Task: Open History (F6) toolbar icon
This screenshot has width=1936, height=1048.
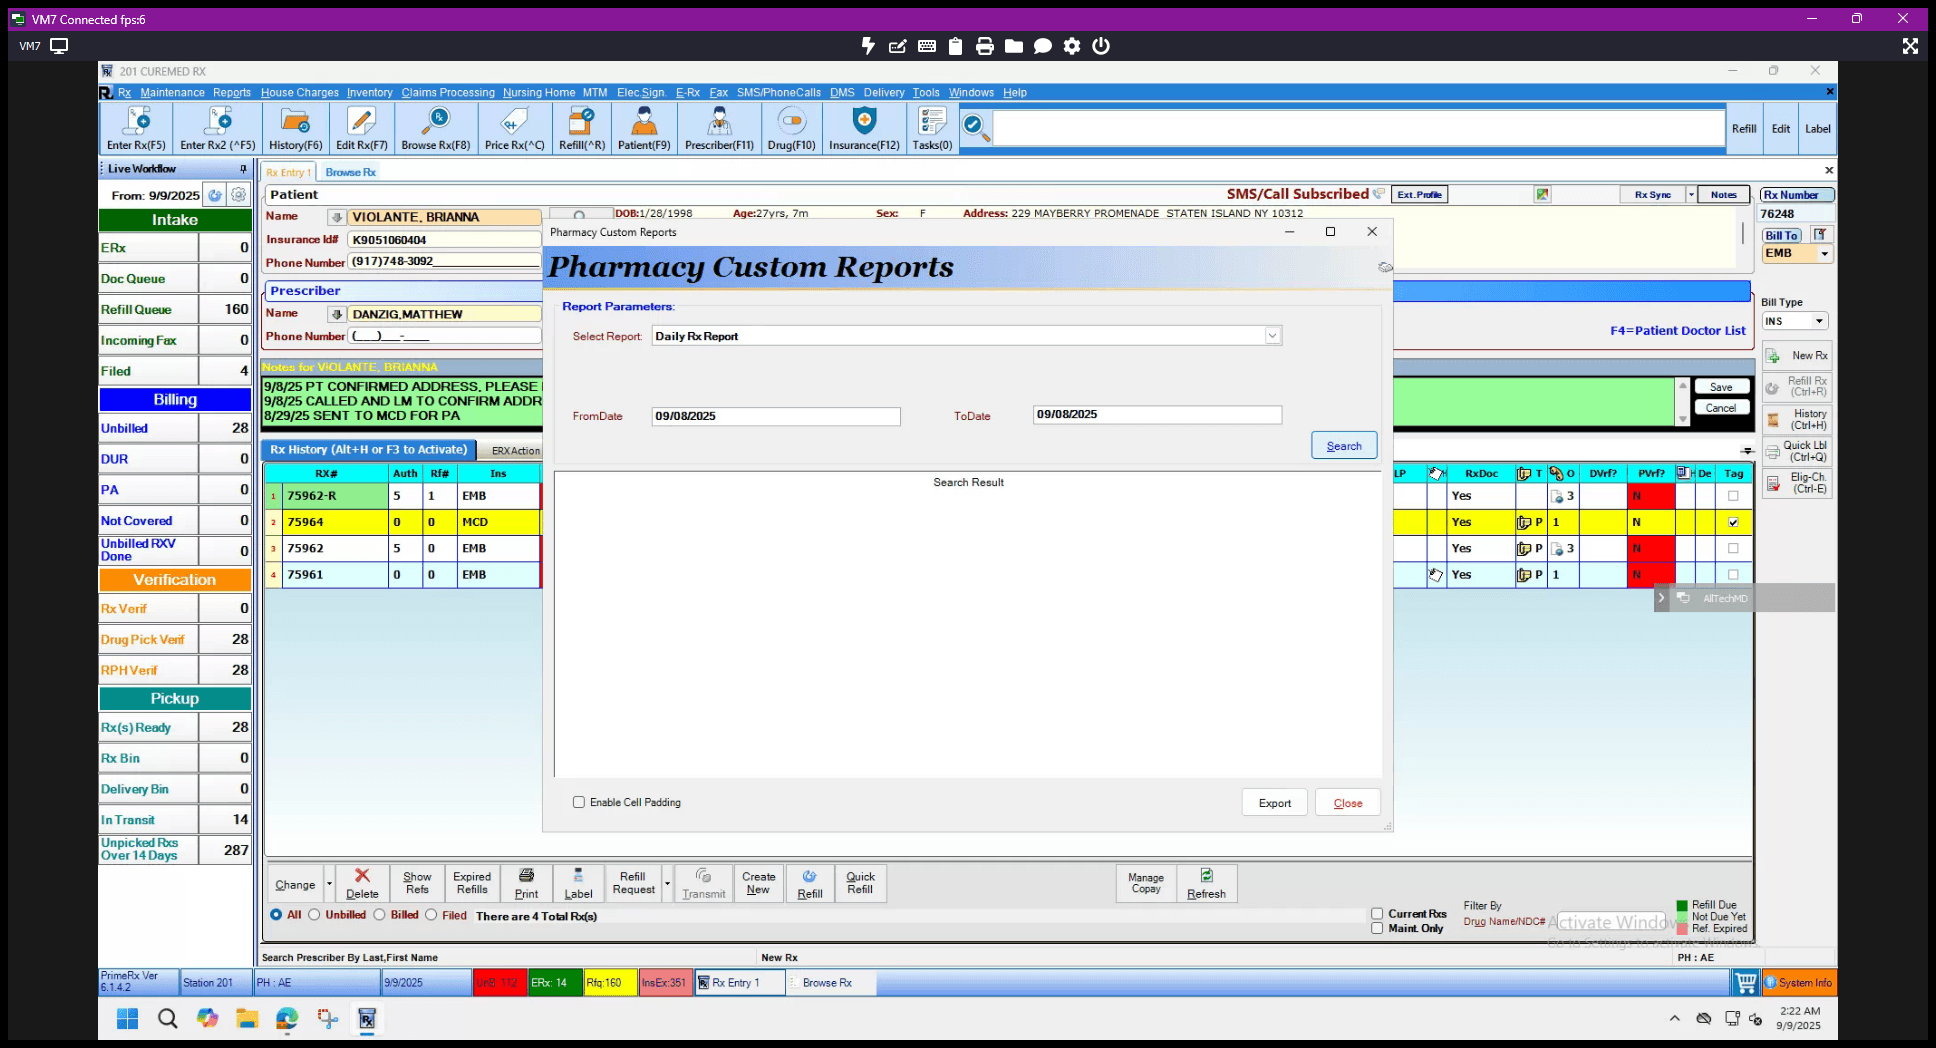Action: point(295,128)
